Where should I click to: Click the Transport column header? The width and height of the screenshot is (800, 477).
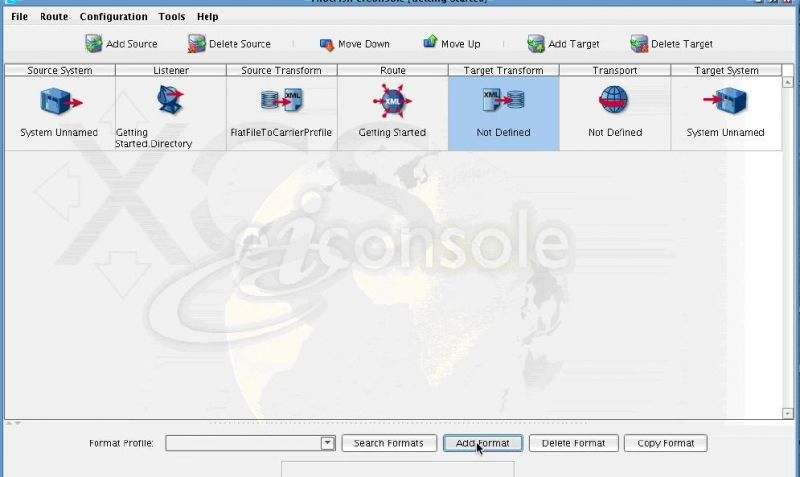[615, 70]
